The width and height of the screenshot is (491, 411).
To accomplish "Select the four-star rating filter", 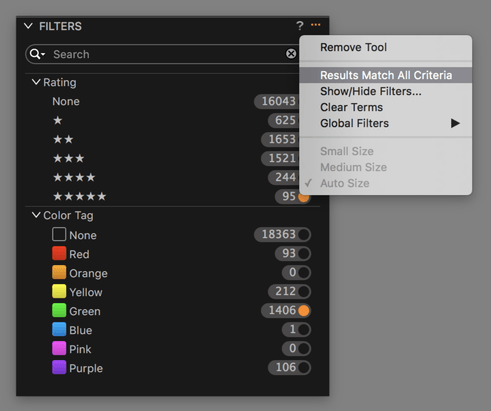I will point(74,177).
